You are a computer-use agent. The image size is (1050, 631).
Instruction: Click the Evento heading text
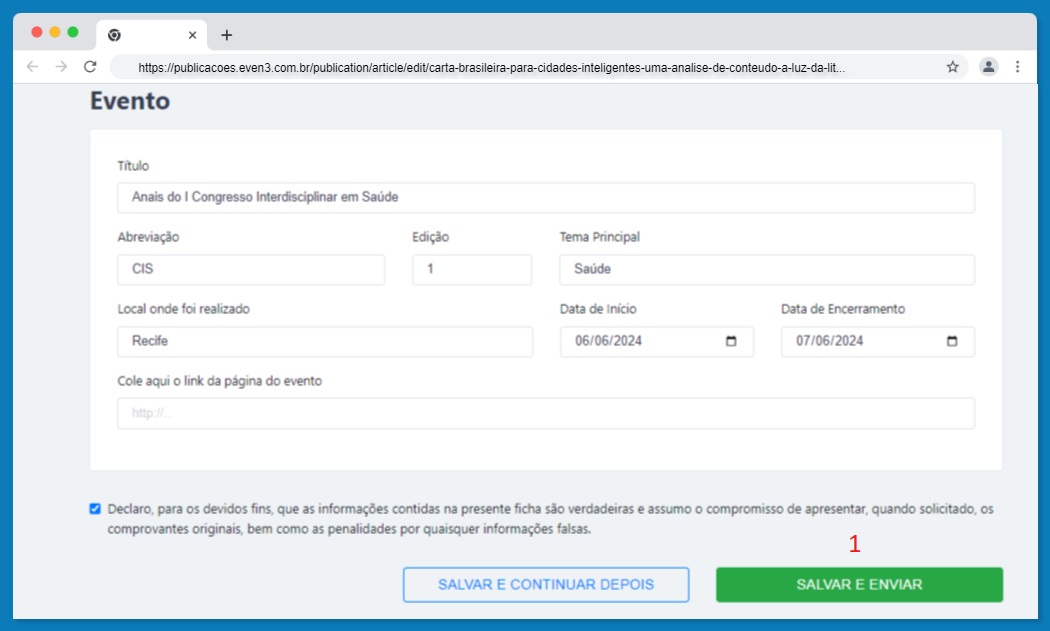[x=130, y=101]
